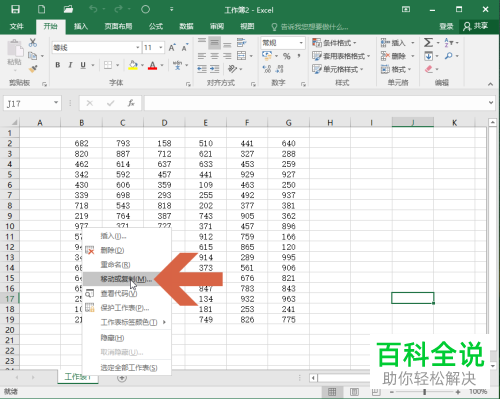
Task: Click the Decrease Indent icon
Action: (x=202, y=69)
